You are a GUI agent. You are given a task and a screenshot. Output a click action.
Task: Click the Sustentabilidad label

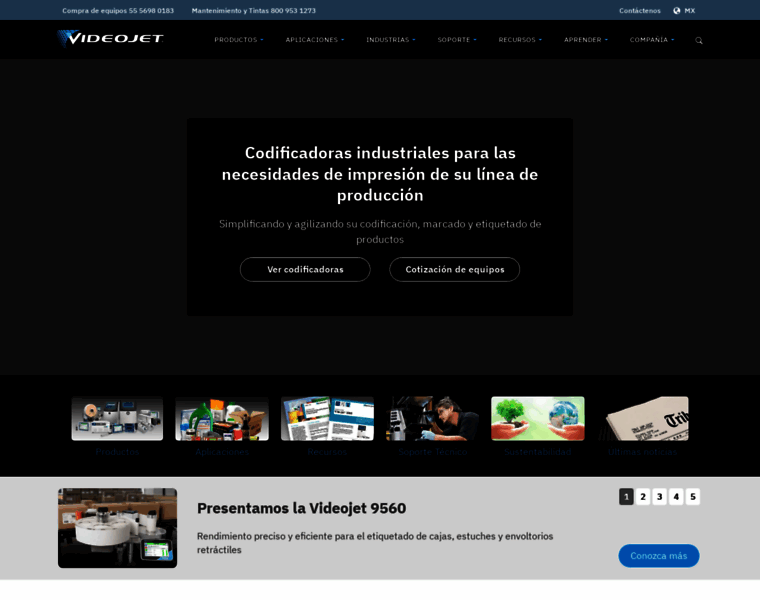tap(538, 452)
